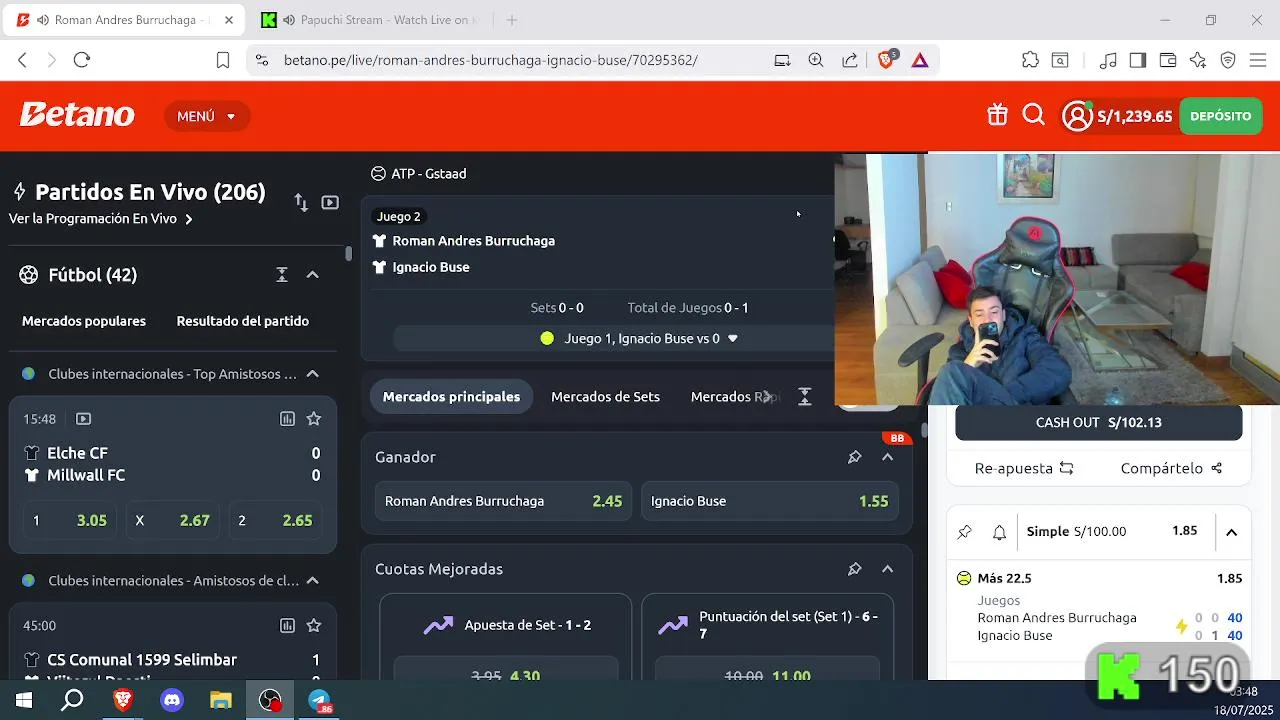Image resolution: width=1280 pixels, height=720 pixels.
Task: Collapse Clubes internacionales - Amistosos de clubes league
Action: [312, 581]
